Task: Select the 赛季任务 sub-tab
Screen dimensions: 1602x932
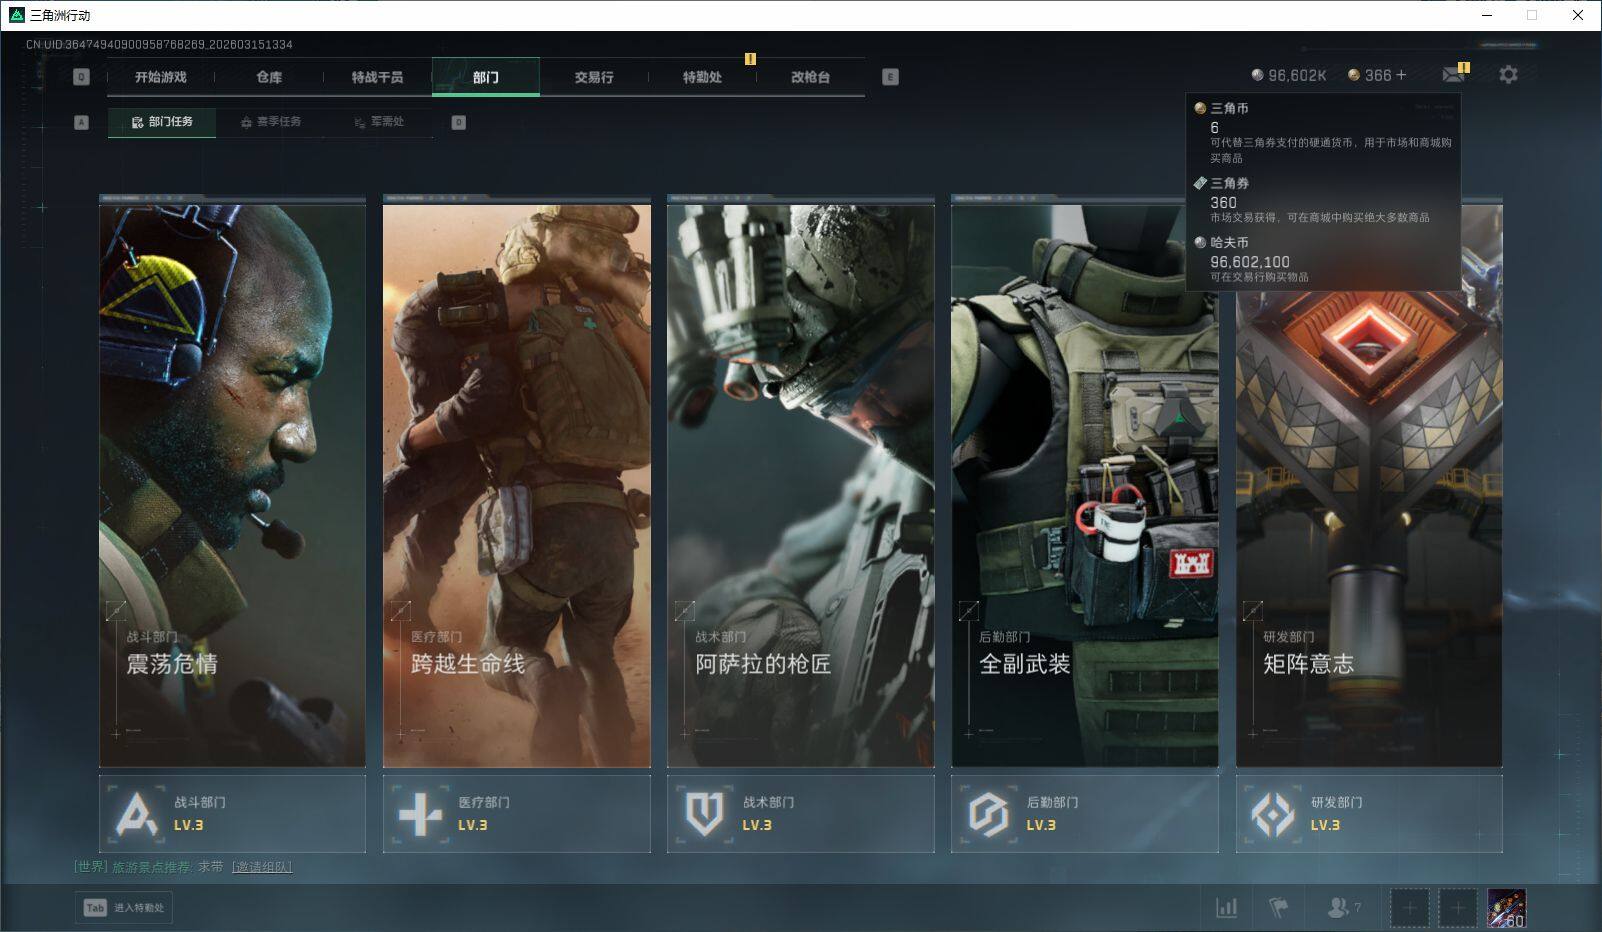Action: 270,122
